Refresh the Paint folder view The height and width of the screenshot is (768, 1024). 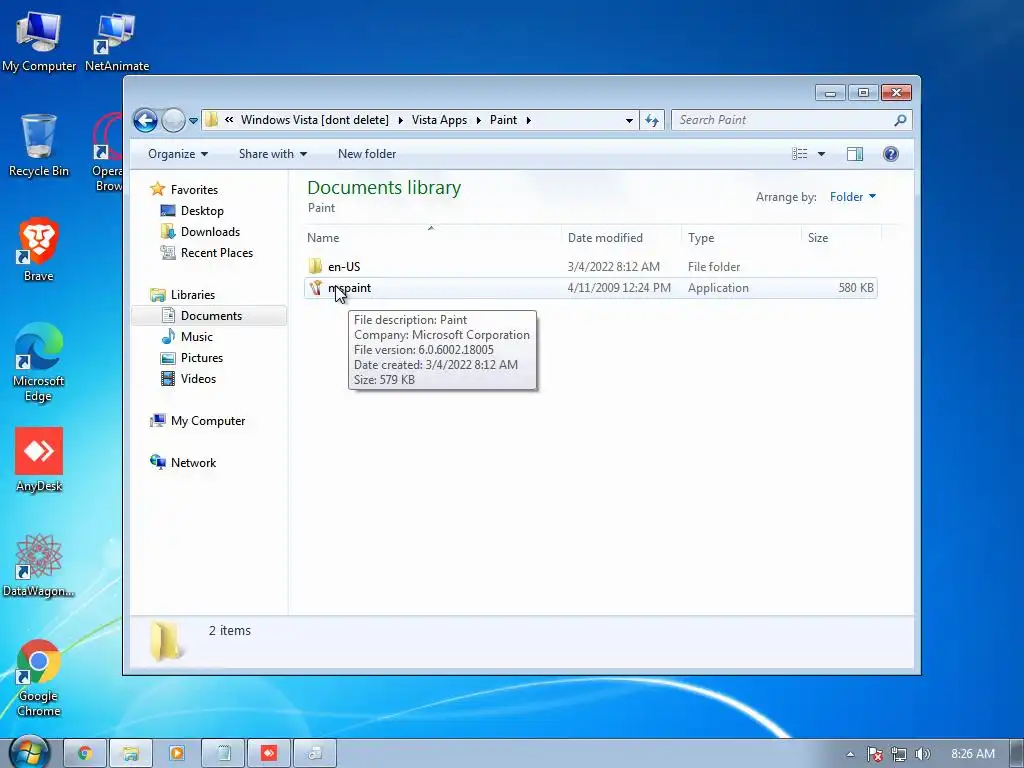[652, 120]
